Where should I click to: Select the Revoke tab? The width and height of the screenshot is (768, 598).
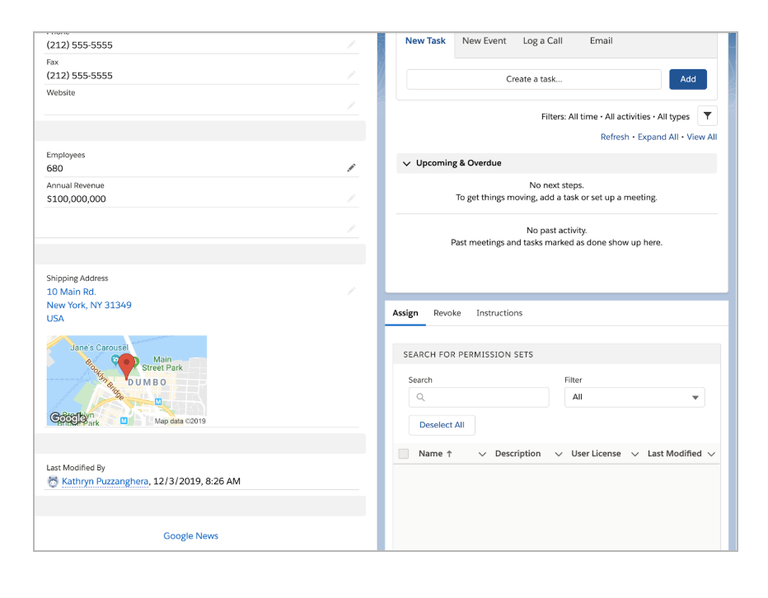[447, 313]
